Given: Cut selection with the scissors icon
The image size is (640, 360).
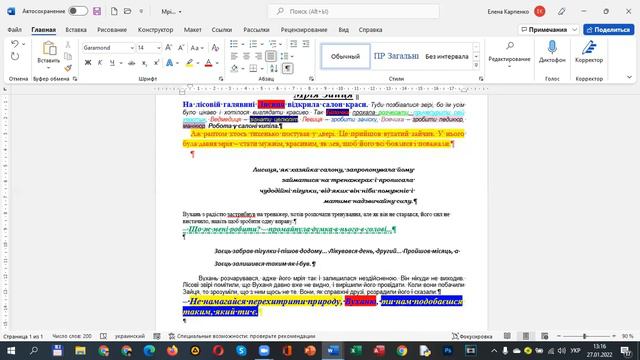Looking at the screenshot, I should point(68,44).
